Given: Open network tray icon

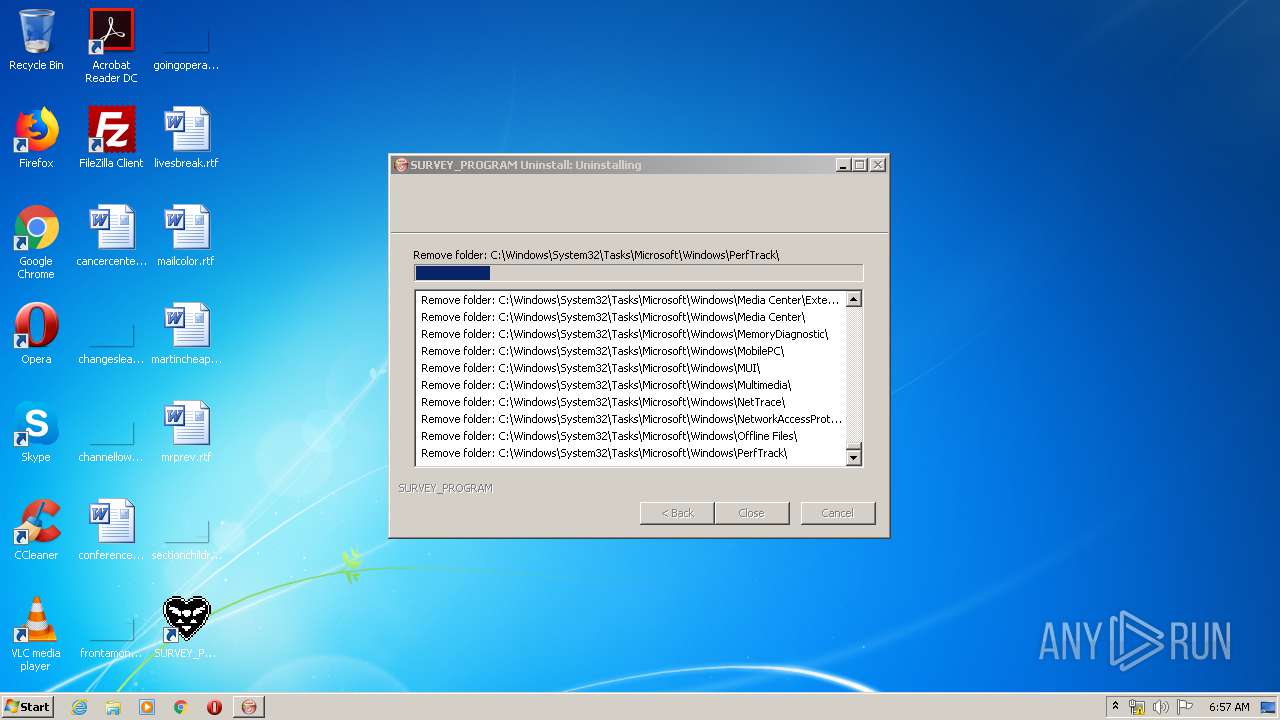Looking at the screenshot, I should [x=1137, y=707].
